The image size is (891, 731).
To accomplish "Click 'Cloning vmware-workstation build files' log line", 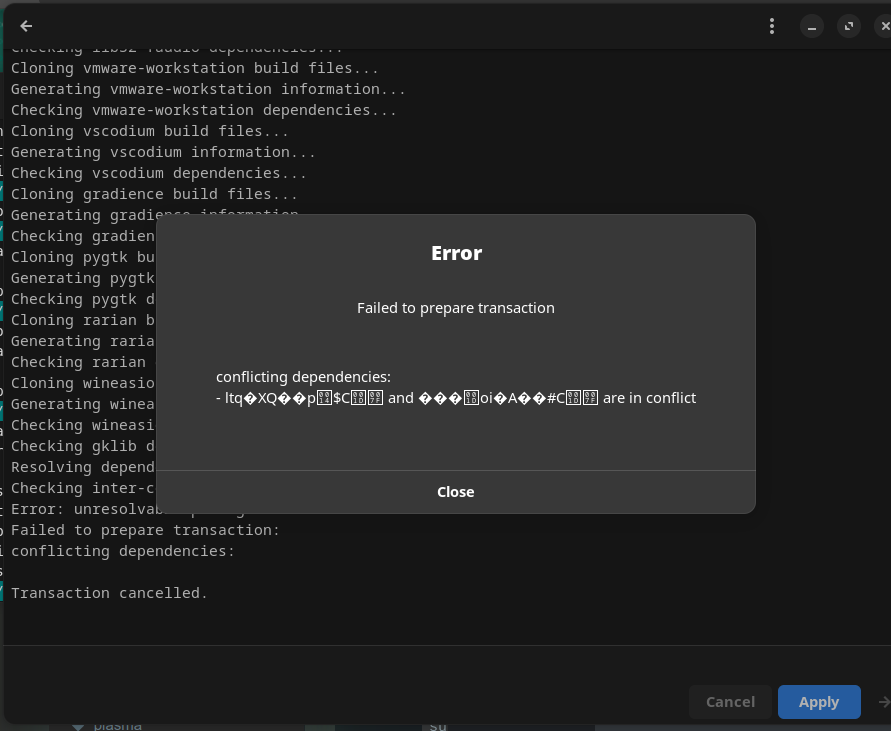I will pos(194,68).
